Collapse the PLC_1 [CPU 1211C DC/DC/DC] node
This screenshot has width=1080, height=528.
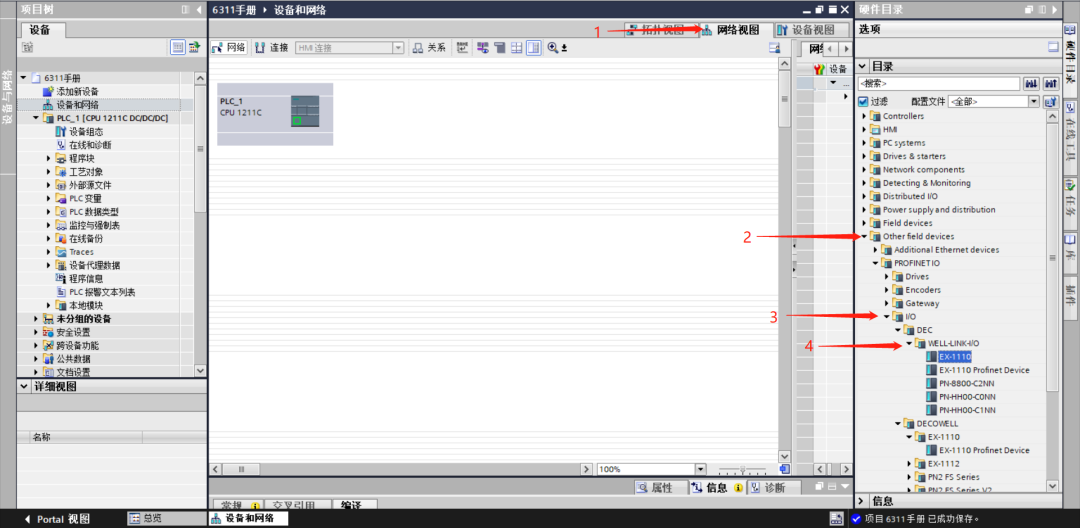(x=35, y=118)
